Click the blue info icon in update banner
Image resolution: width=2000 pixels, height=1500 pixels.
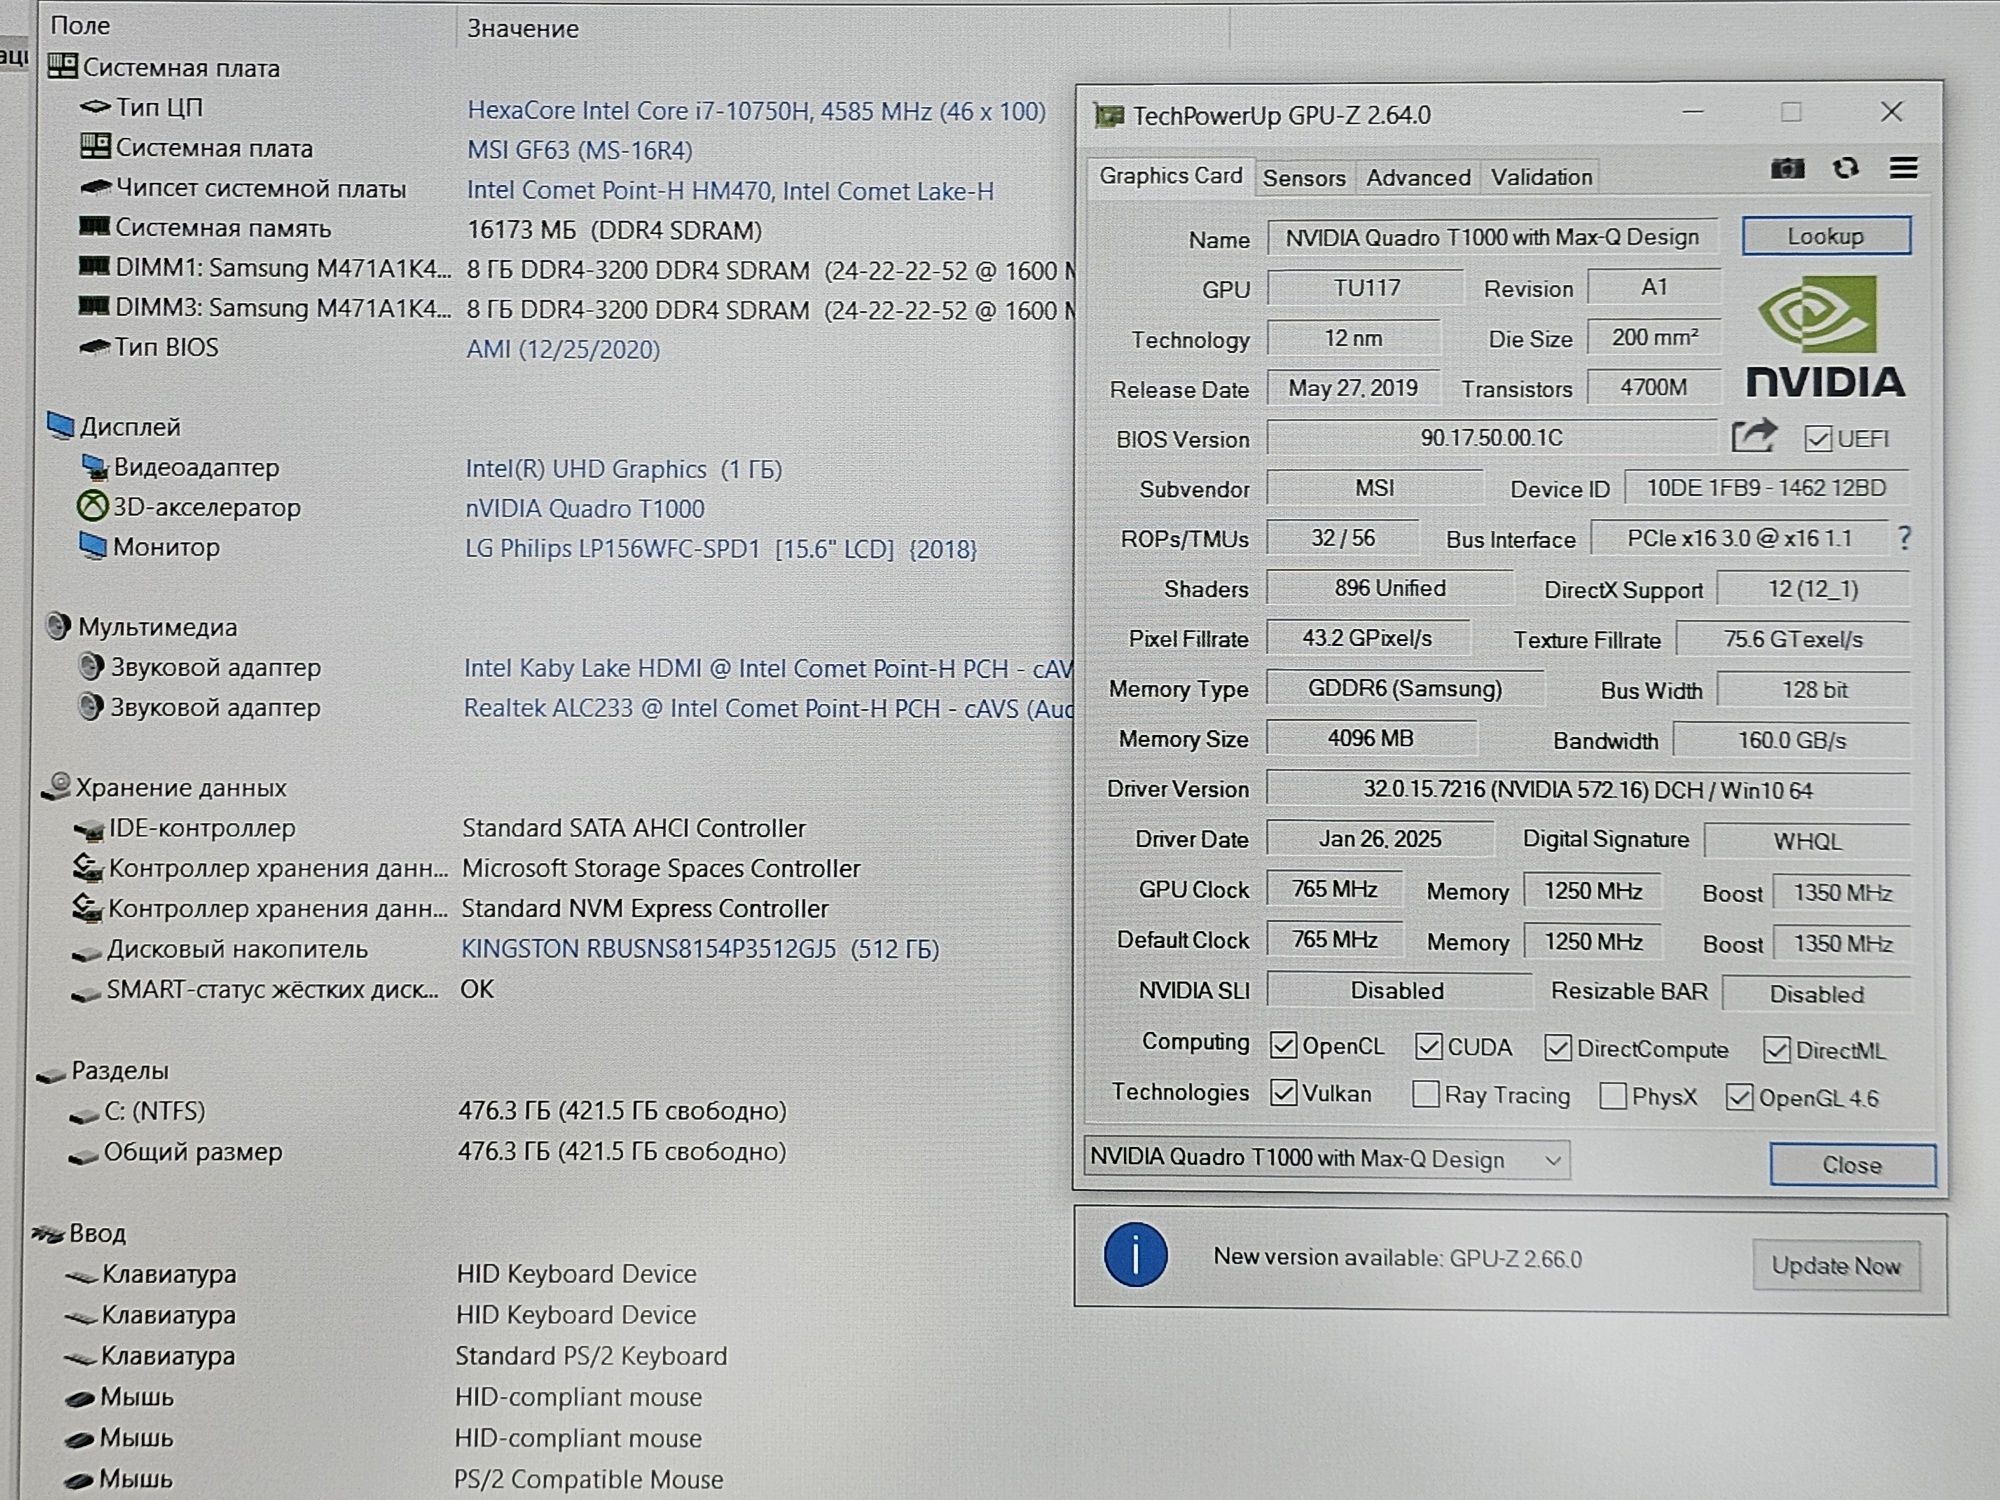pos(1135,1254)
